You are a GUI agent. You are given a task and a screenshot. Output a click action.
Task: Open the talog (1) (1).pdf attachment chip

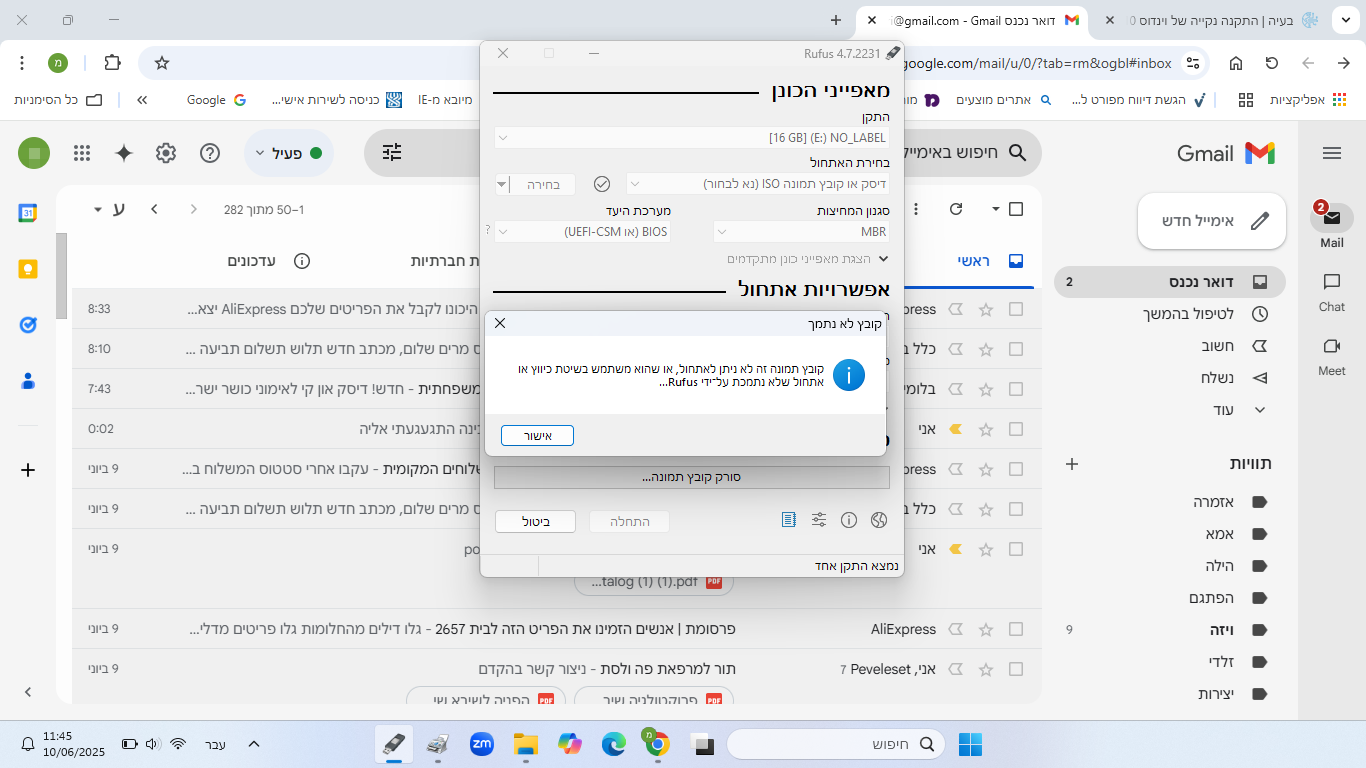[x=656, y=581]
